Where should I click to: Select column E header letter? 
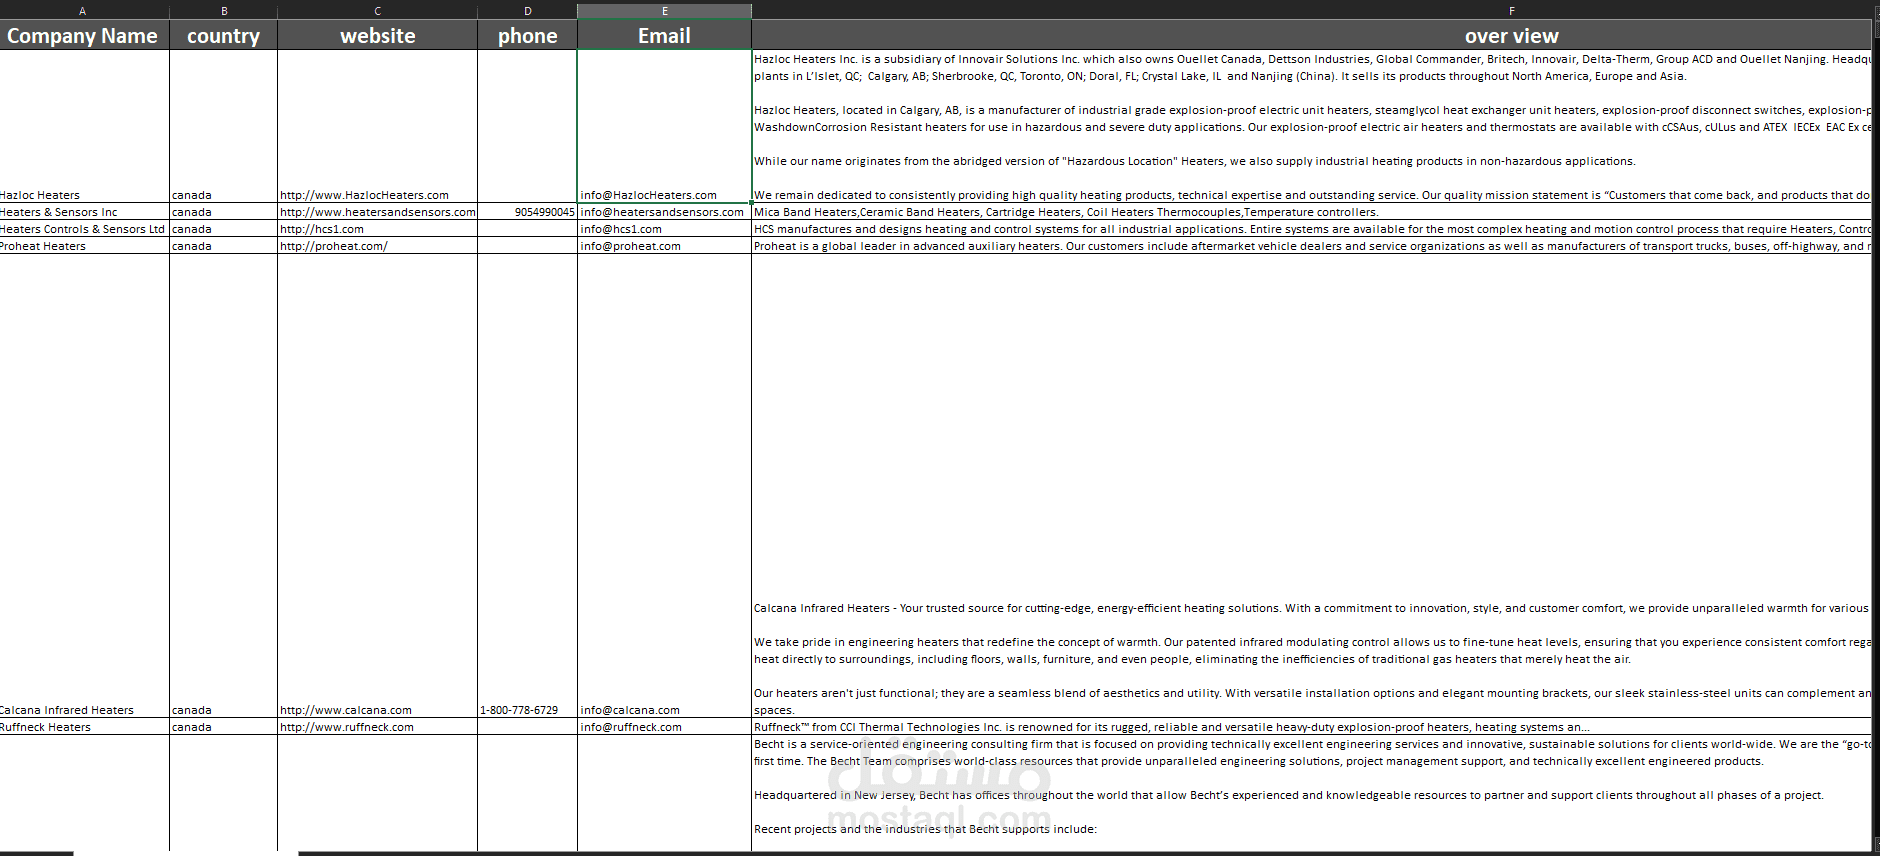point(664,11)
